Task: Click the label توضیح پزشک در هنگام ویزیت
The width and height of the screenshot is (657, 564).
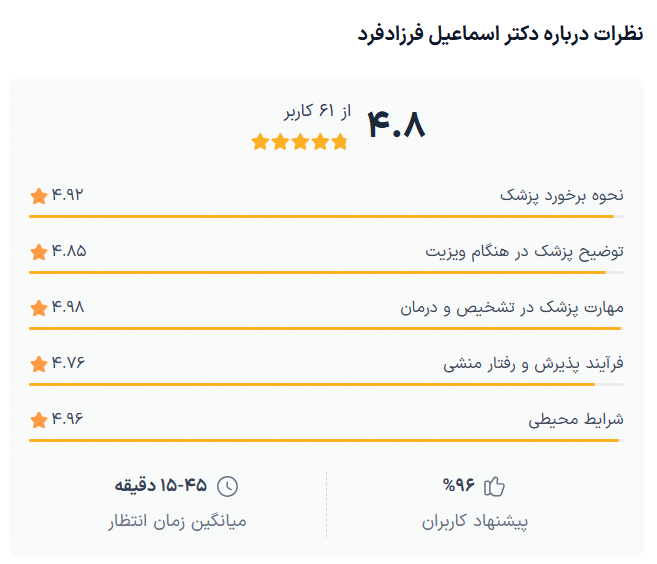Action: click(x=524, y=251)
